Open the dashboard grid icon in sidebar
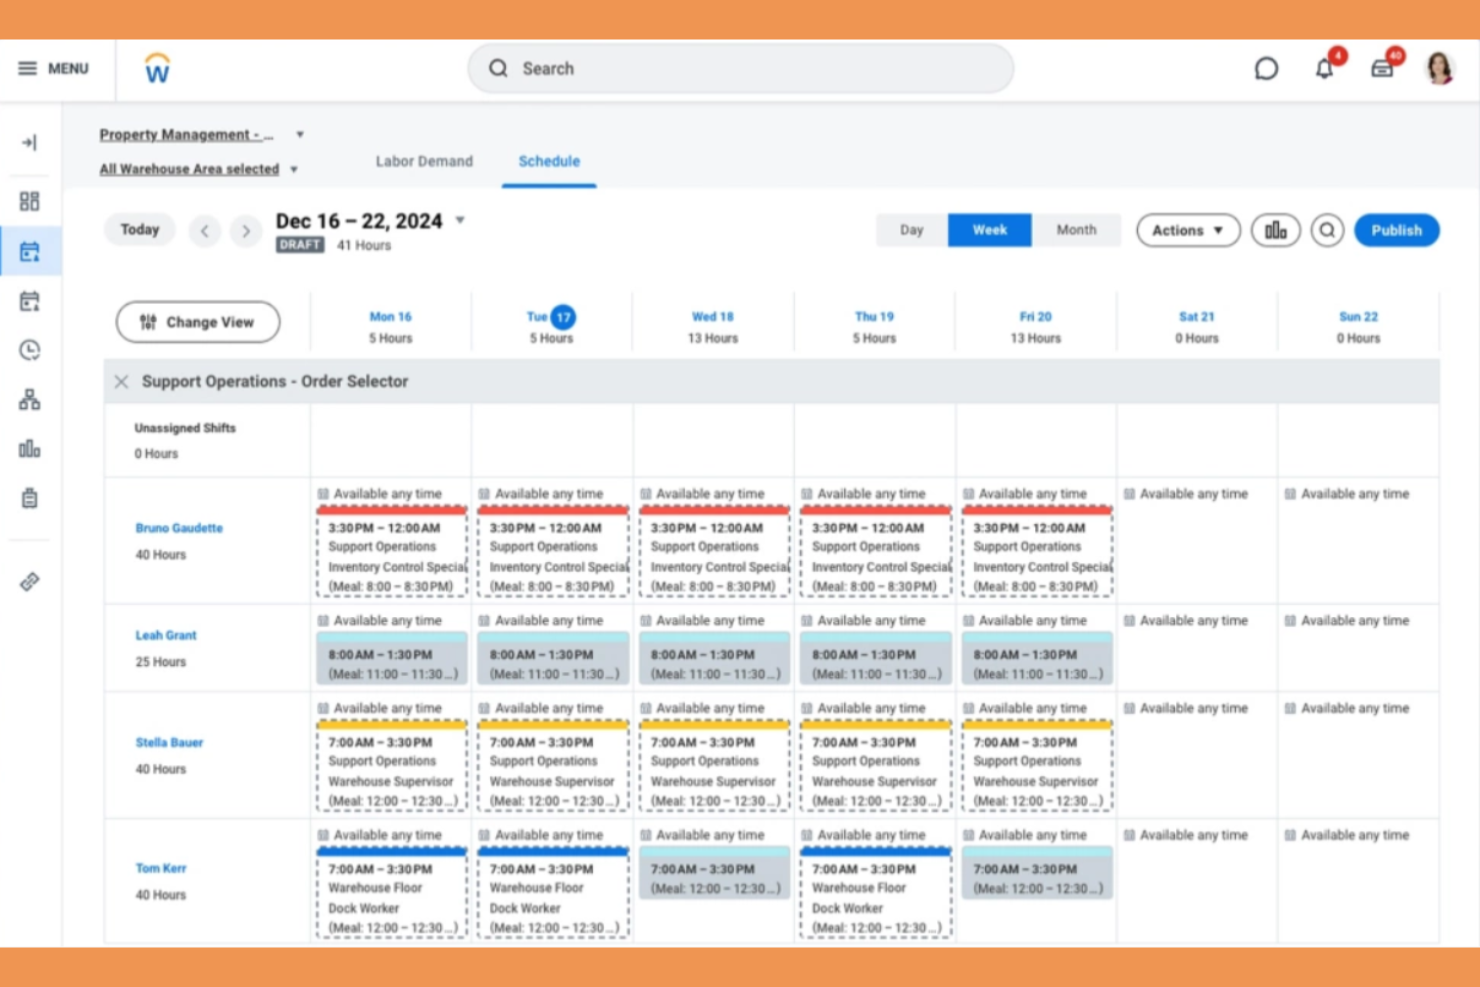The image size is (1480, 987). [29, 200]
